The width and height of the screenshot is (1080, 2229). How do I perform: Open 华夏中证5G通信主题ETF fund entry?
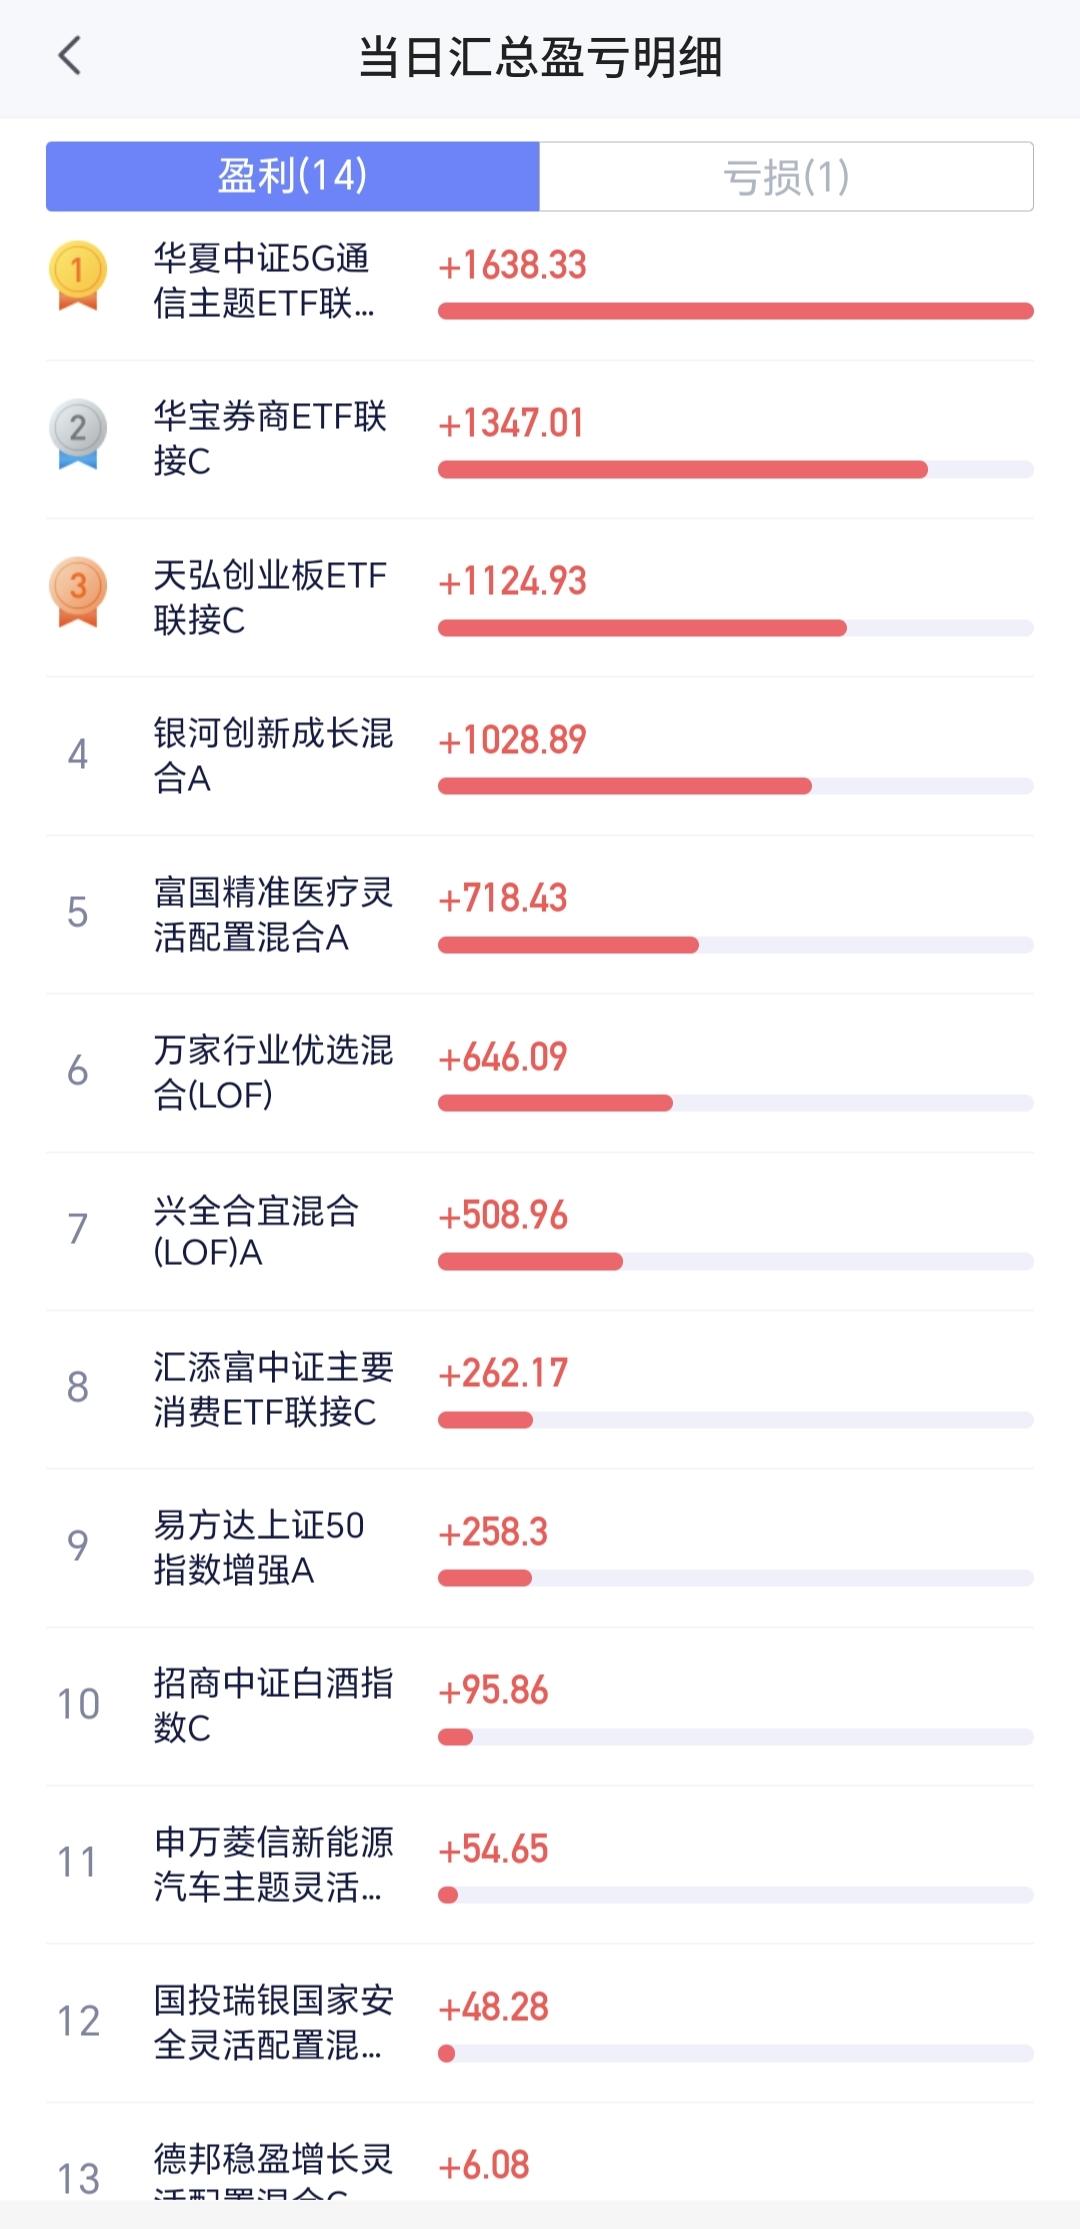(264, 281)
